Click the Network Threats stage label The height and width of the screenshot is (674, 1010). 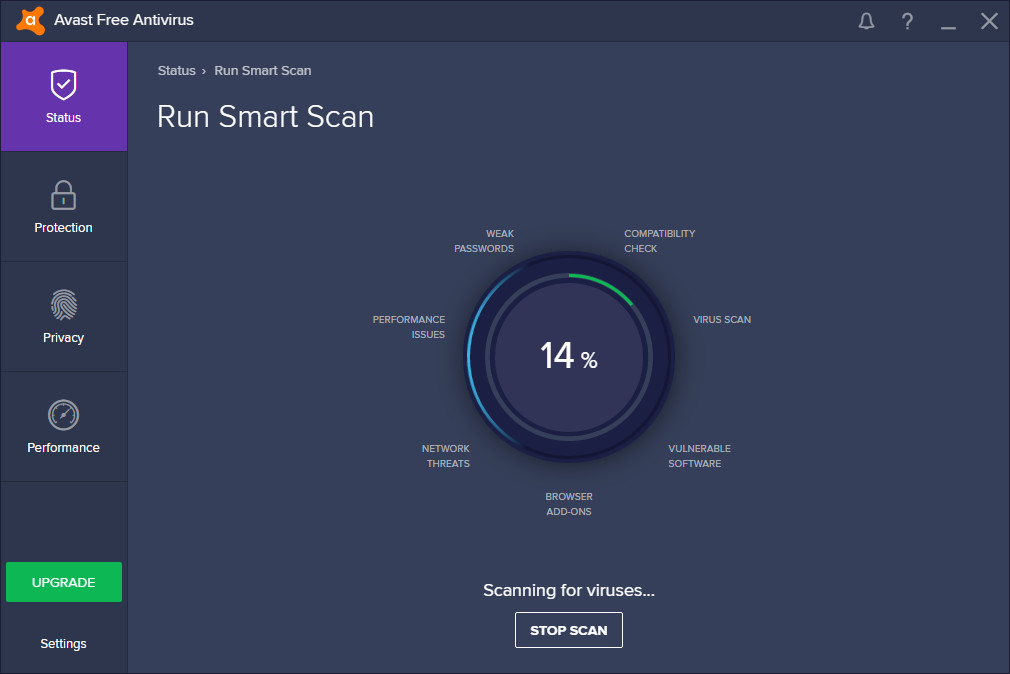point(446,456)
